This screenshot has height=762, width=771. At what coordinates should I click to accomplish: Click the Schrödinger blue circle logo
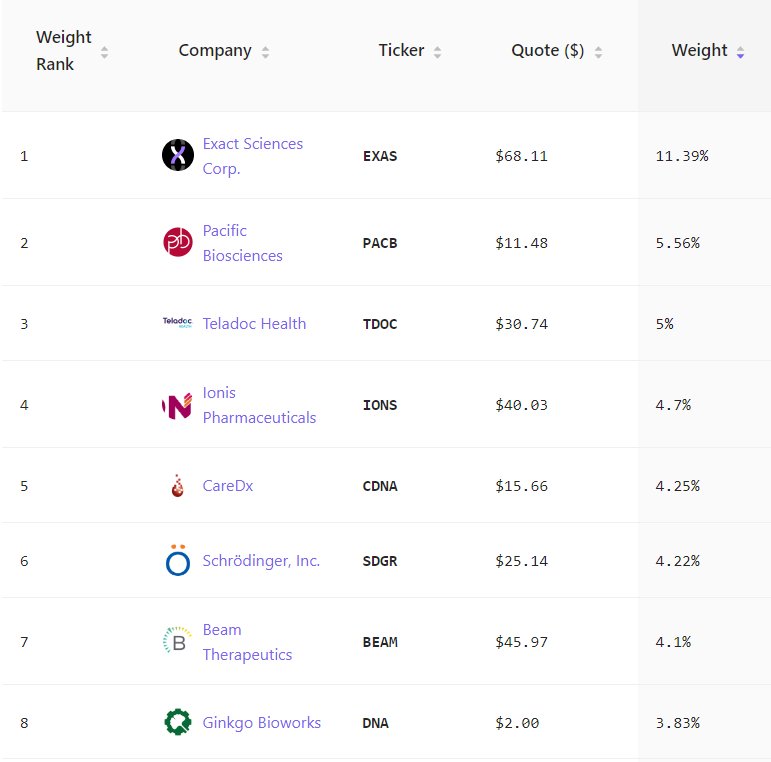(x=178, y=560)
